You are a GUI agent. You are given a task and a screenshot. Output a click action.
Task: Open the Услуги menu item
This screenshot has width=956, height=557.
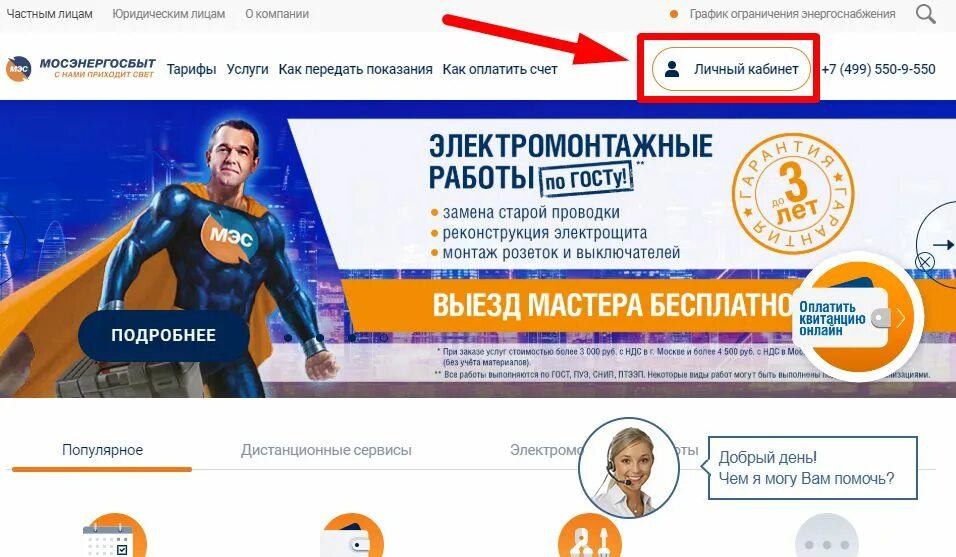248,69
